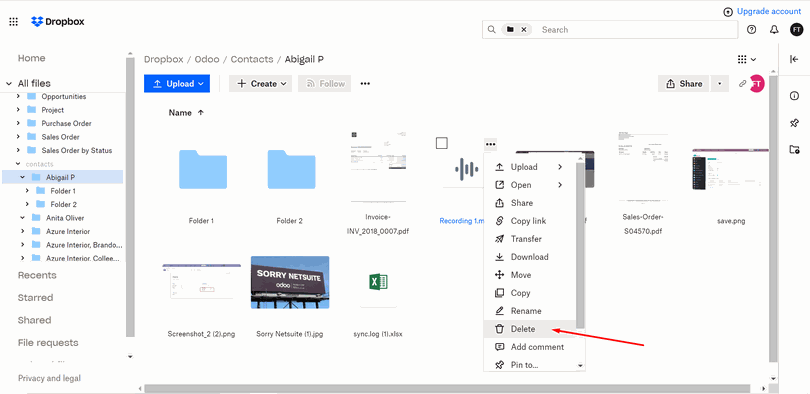Click the Upgrade account link
Image resolution: width=810 pixels, height=394 pixels.
click(x=769, y=11)
